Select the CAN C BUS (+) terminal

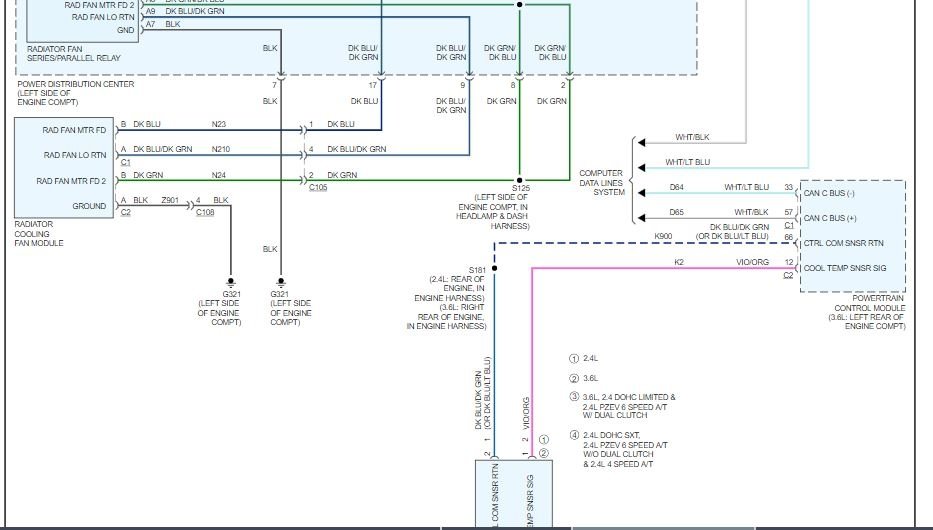[x=830, y=218]
